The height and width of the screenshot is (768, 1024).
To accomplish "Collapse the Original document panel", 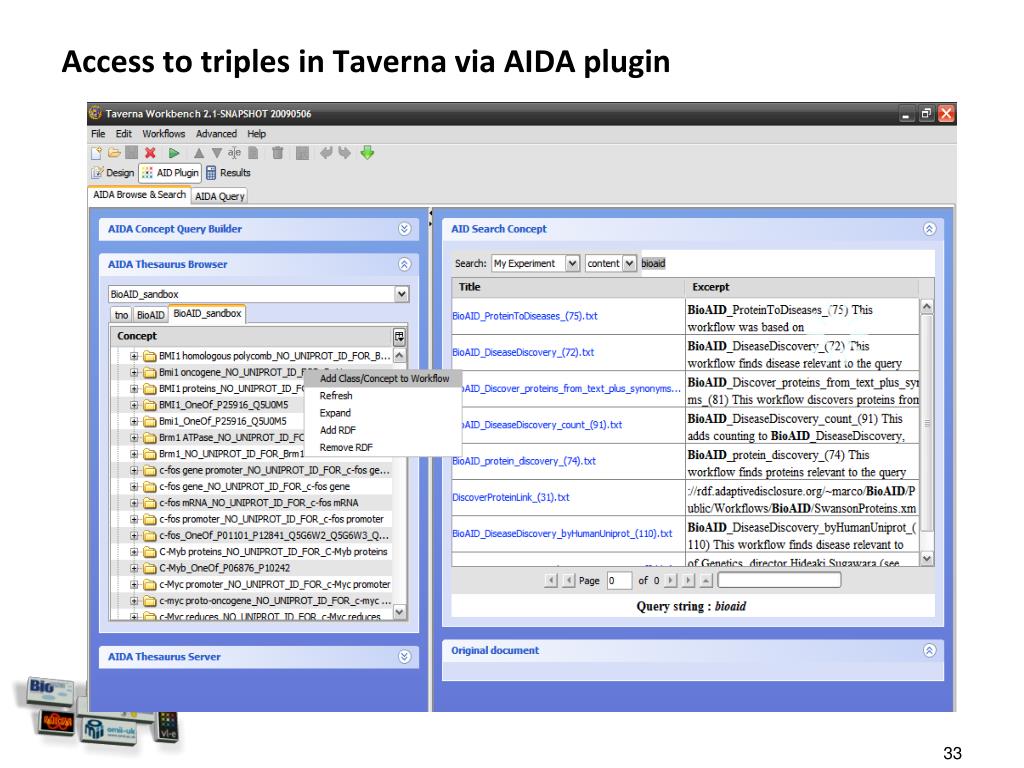I will [x=929, y=650].
